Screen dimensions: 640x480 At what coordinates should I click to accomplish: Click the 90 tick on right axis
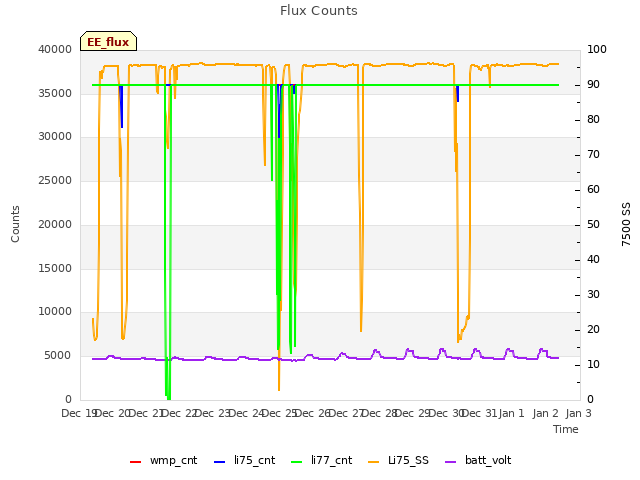pyautogui.click(x=593, y=84)
